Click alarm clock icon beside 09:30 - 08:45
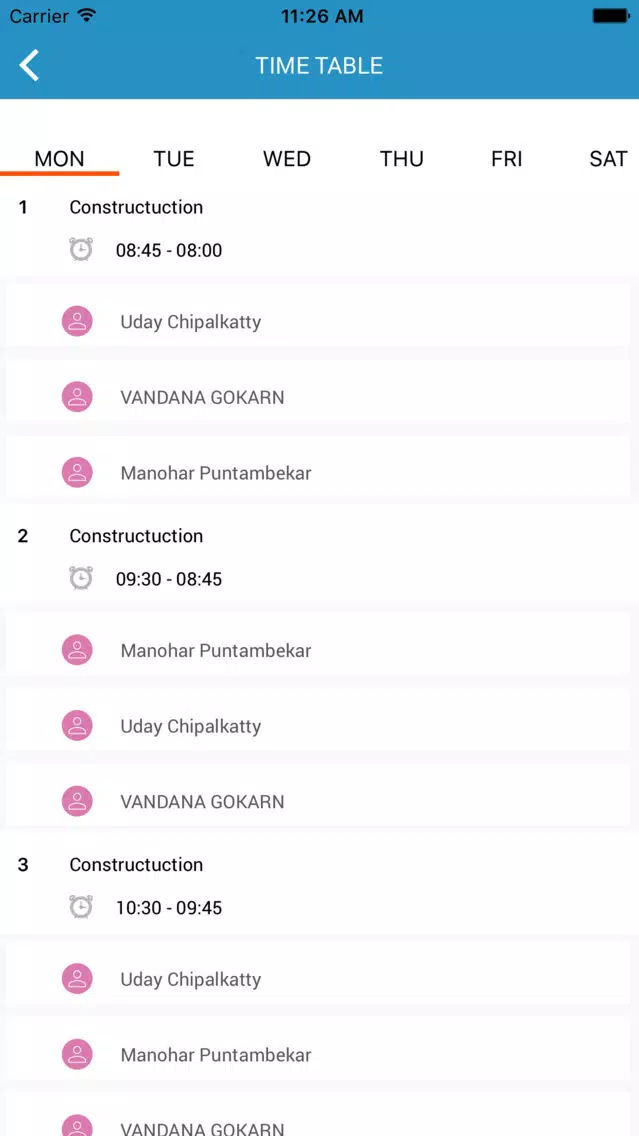 click(81, 579)
